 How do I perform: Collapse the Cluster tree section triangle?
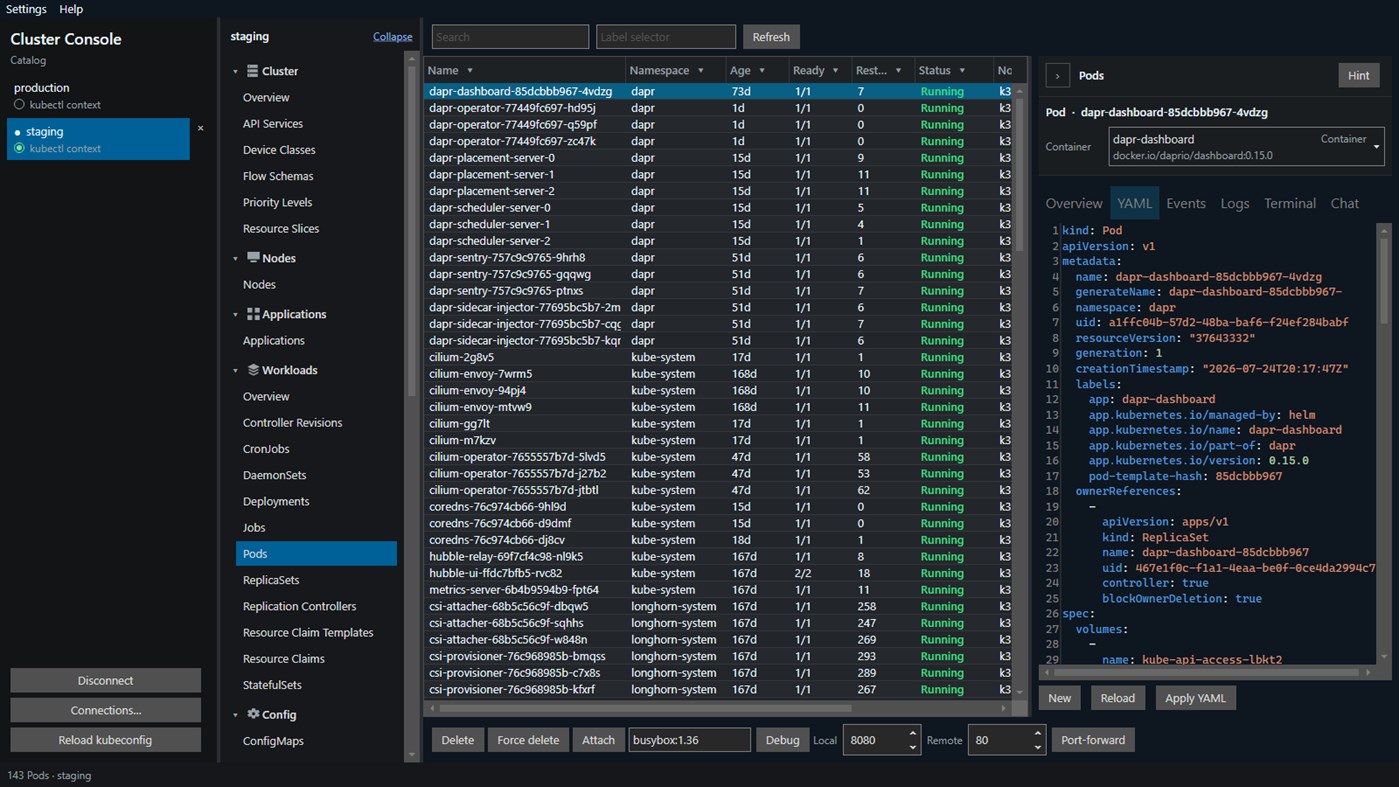point(236,72)
